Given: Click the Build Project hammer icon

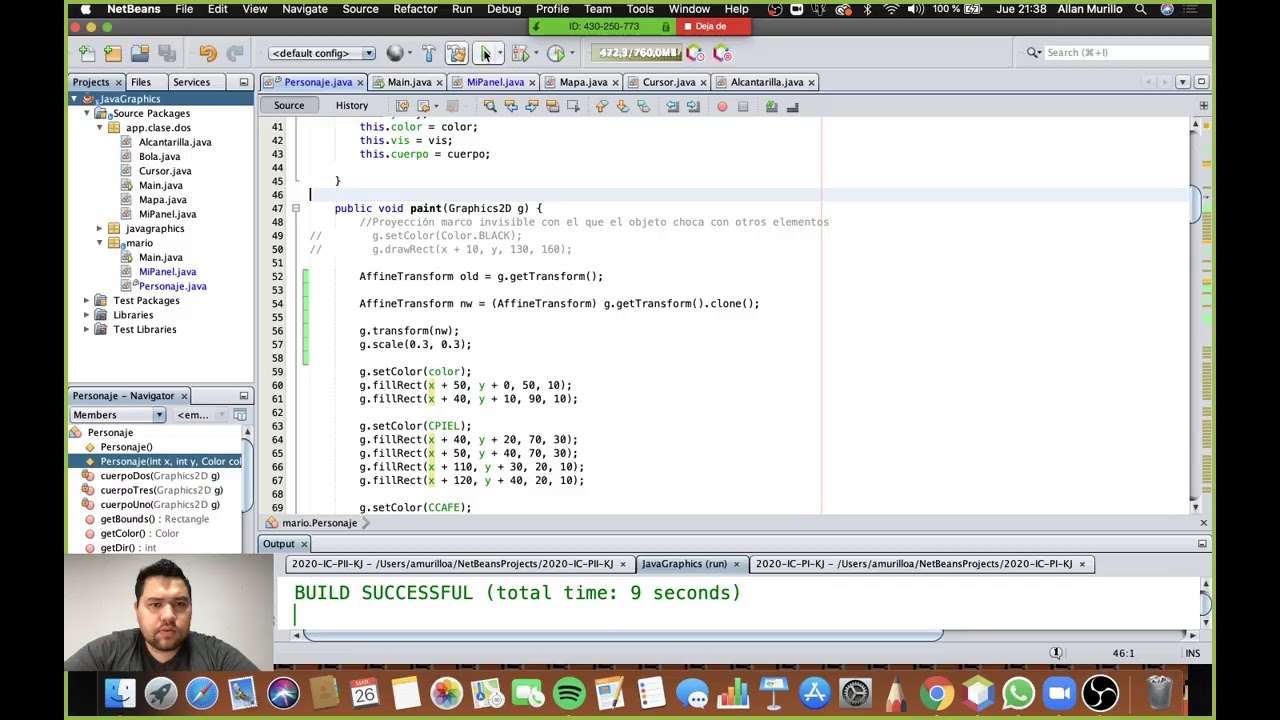Looking at the screenshot, I should click(429, 53).
